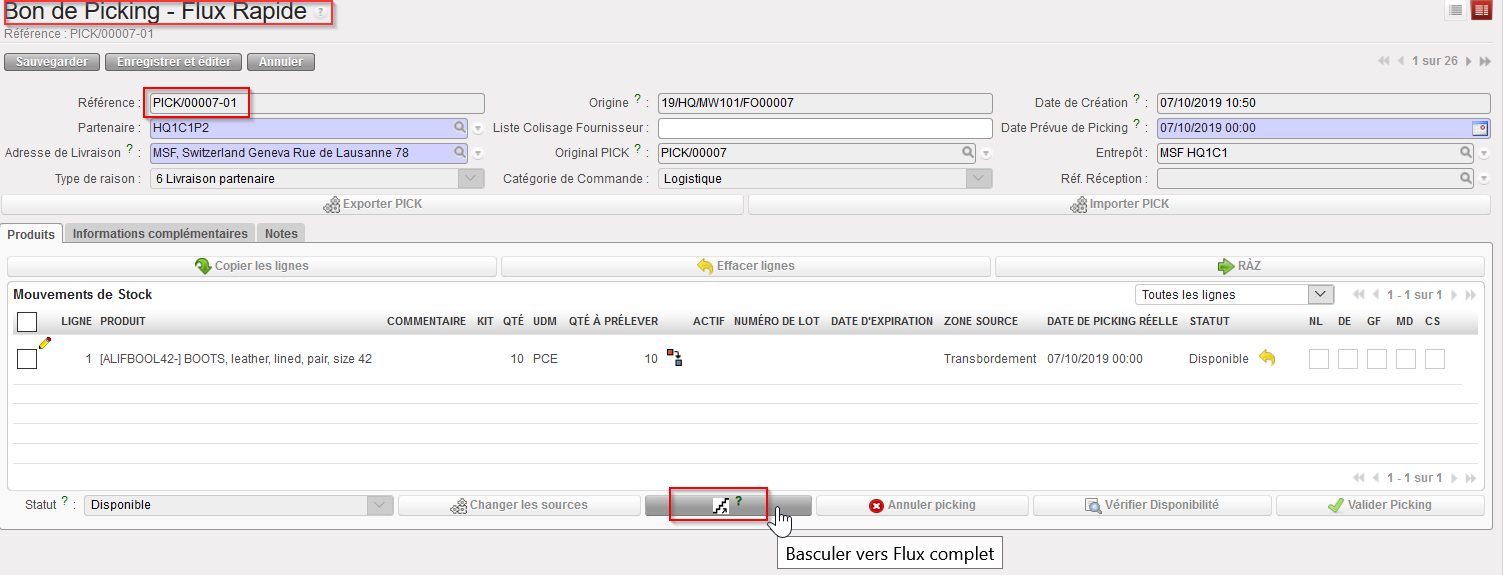This screenshot has width=1503, height=575.
Task: Click Sauvegarder button
Action: point(52,61)
